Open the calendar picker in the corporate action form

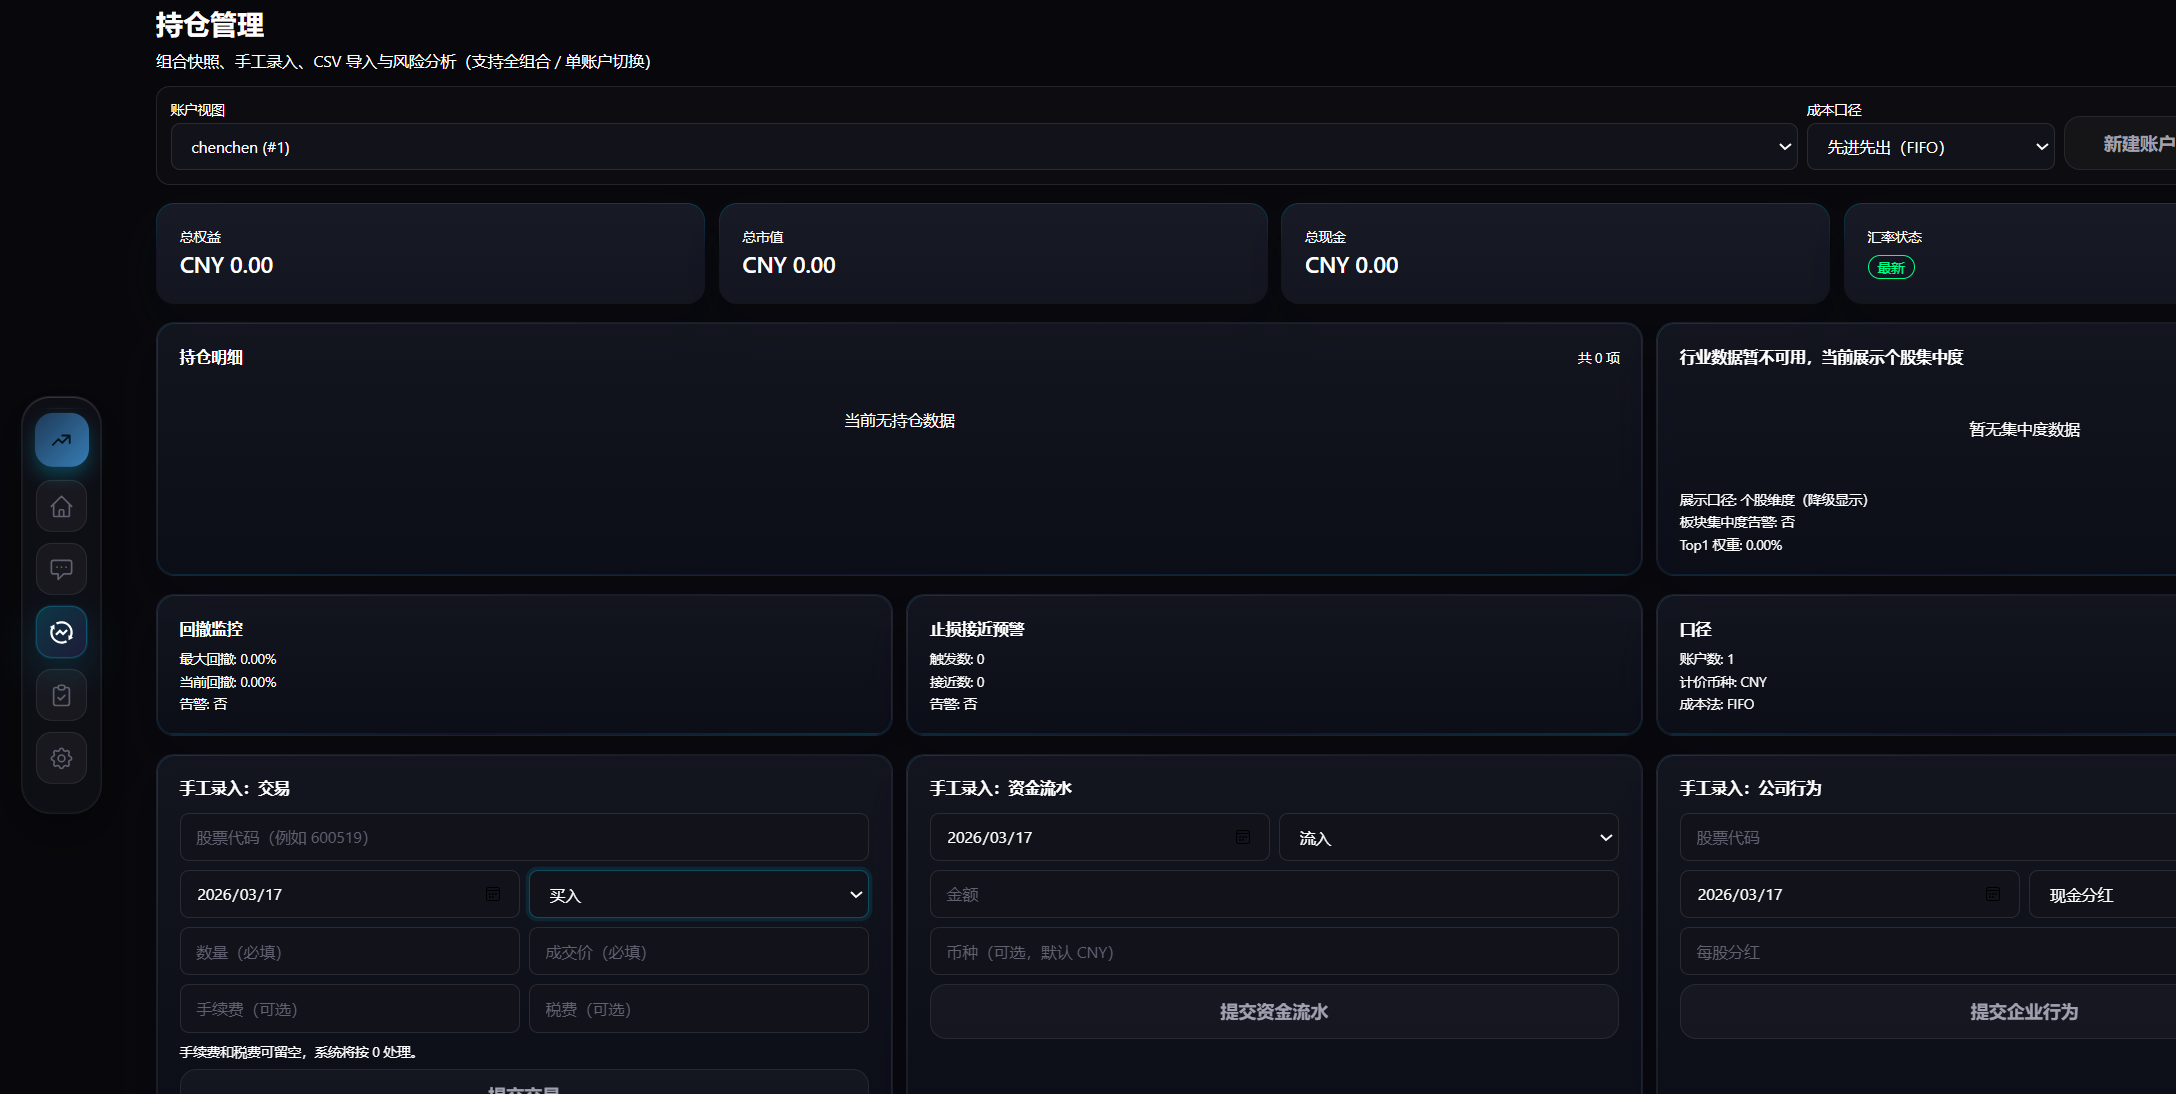tap(1992, 894)
